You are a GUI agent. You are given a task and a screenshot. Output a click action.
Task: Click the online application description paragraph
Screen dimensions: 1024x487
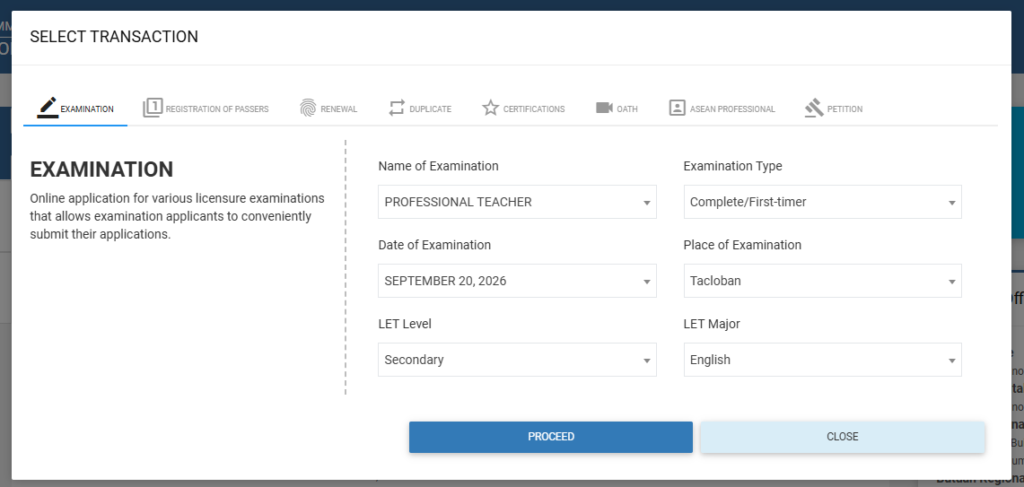pos(177,216)
